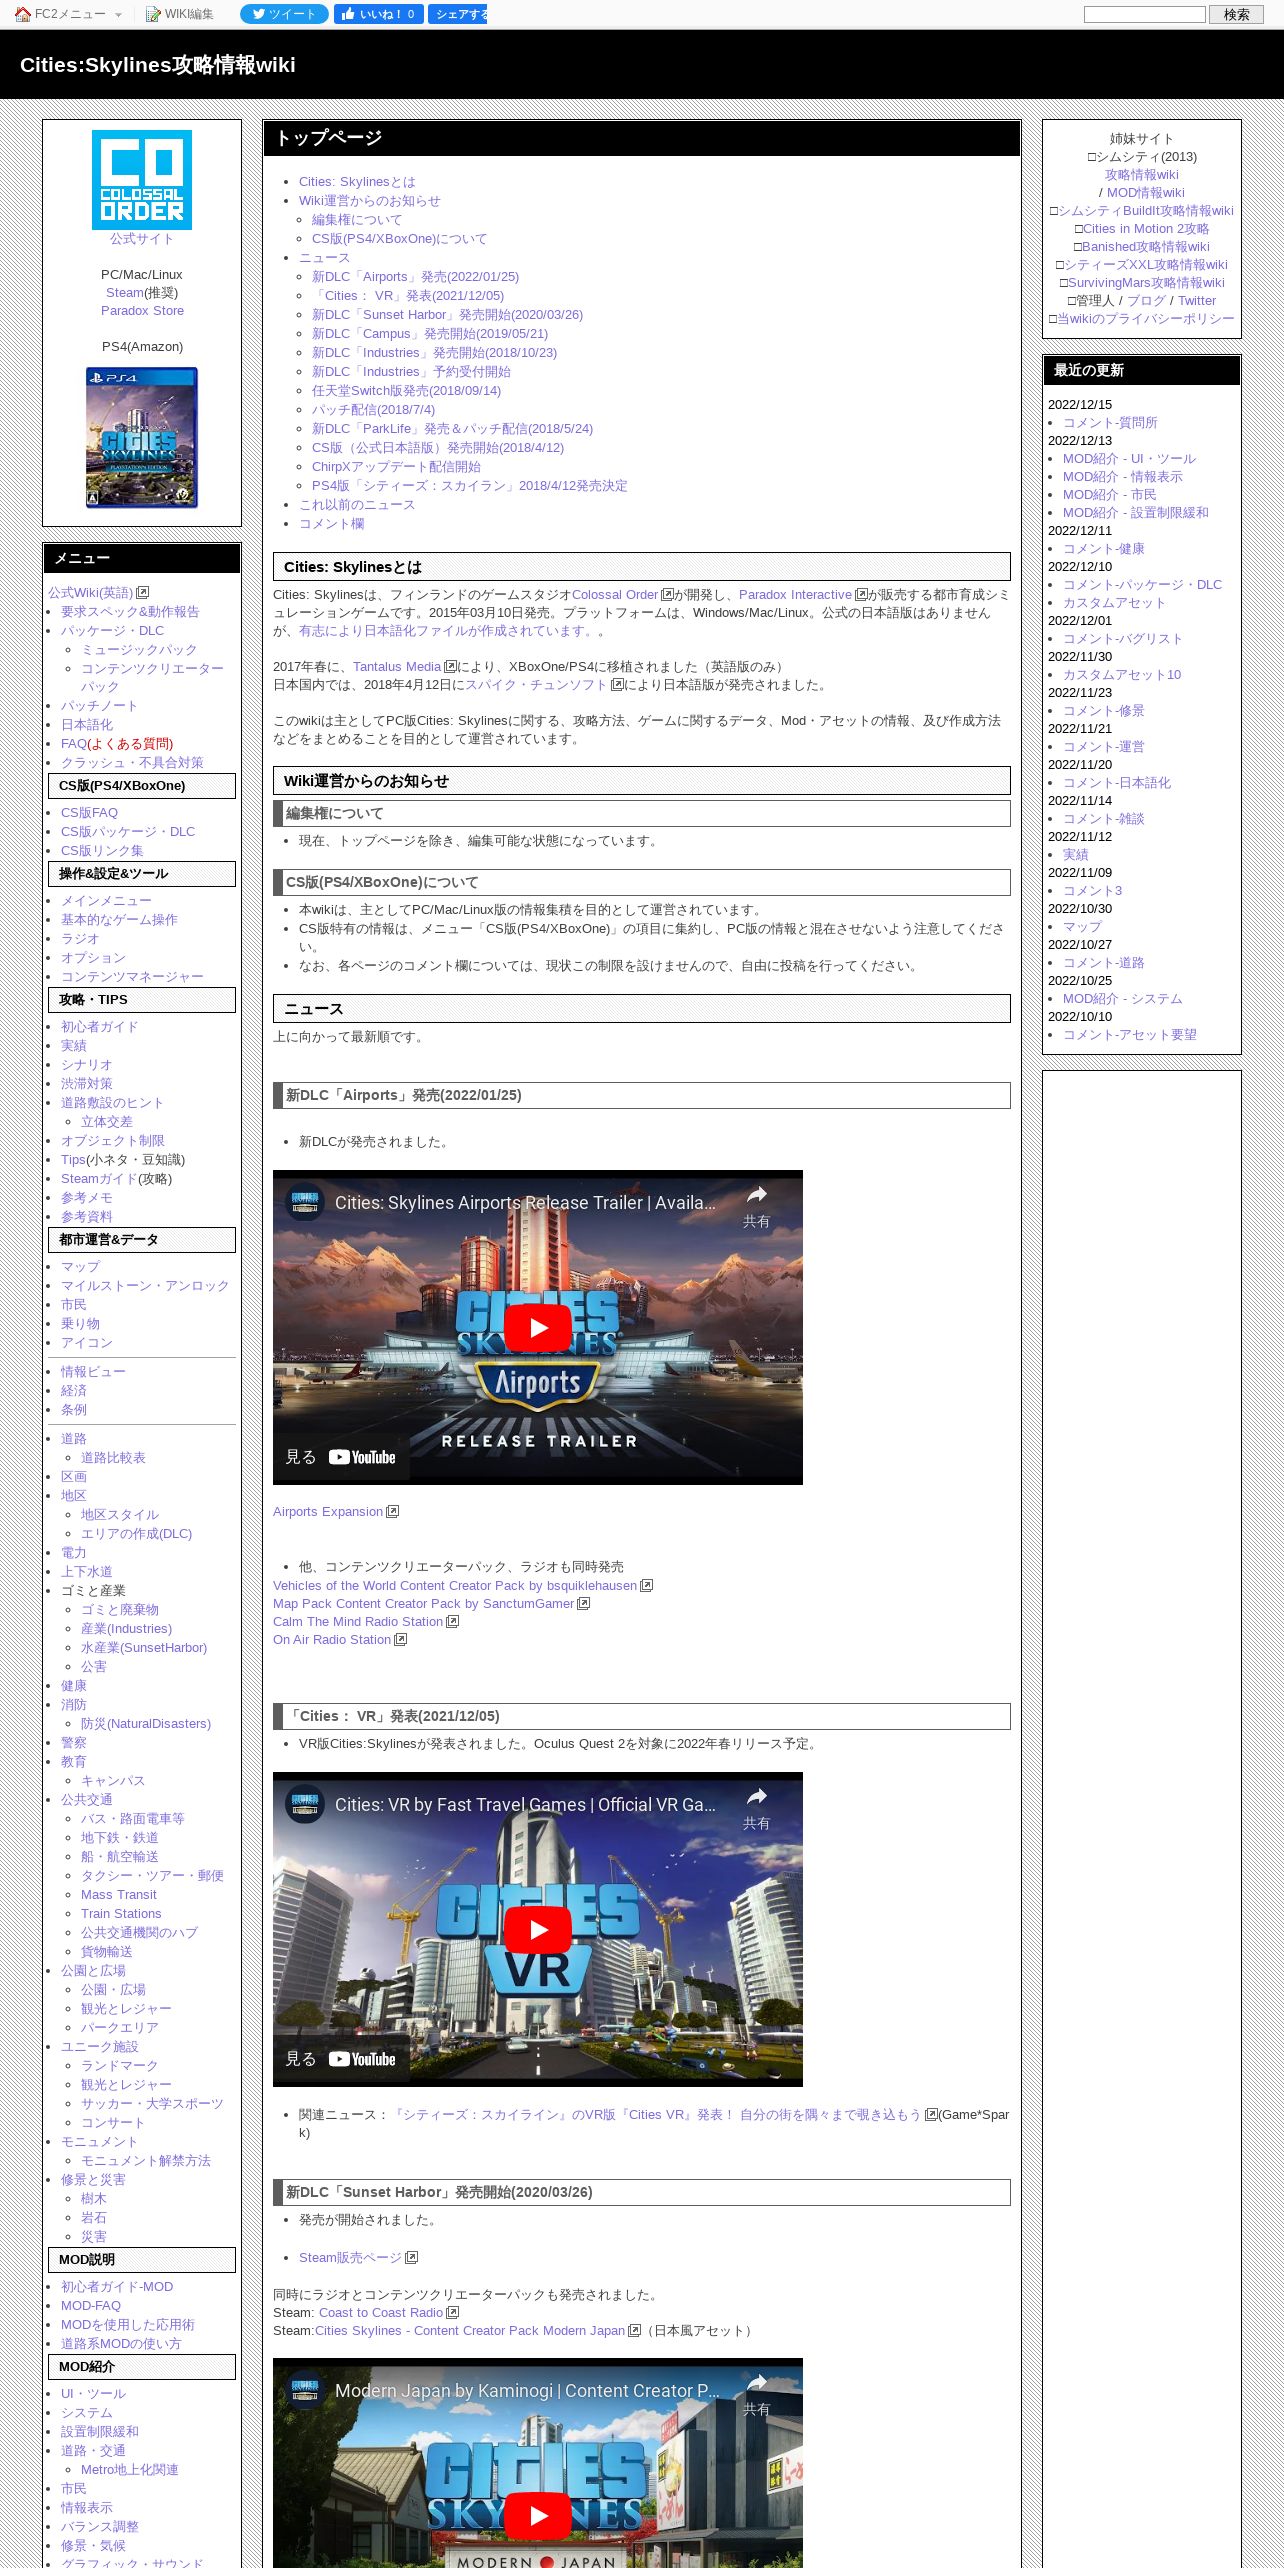1284x2568 pixels.
Task: Open Train Stations menu item
Action: [x=121, y=1914]
